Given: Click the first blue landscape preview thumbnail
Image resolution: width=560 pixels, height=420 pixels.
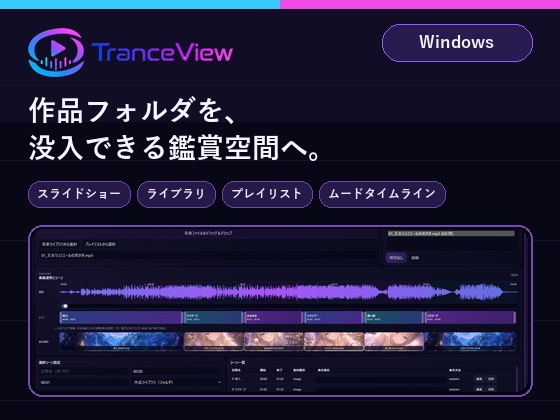Looking at the screenshot, I should (121, 341).
